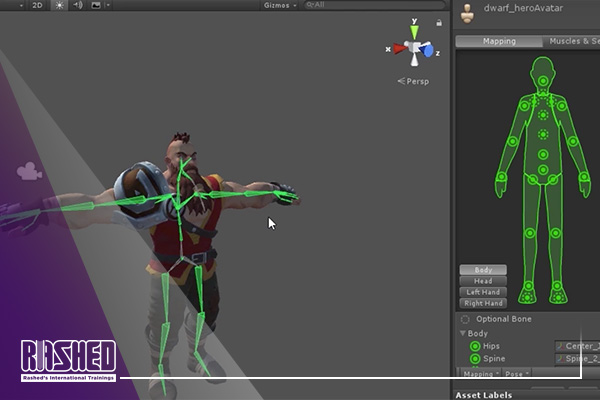Toggle the scene gizmo rotation lock
Screen dimensions: 600x400
439,23
